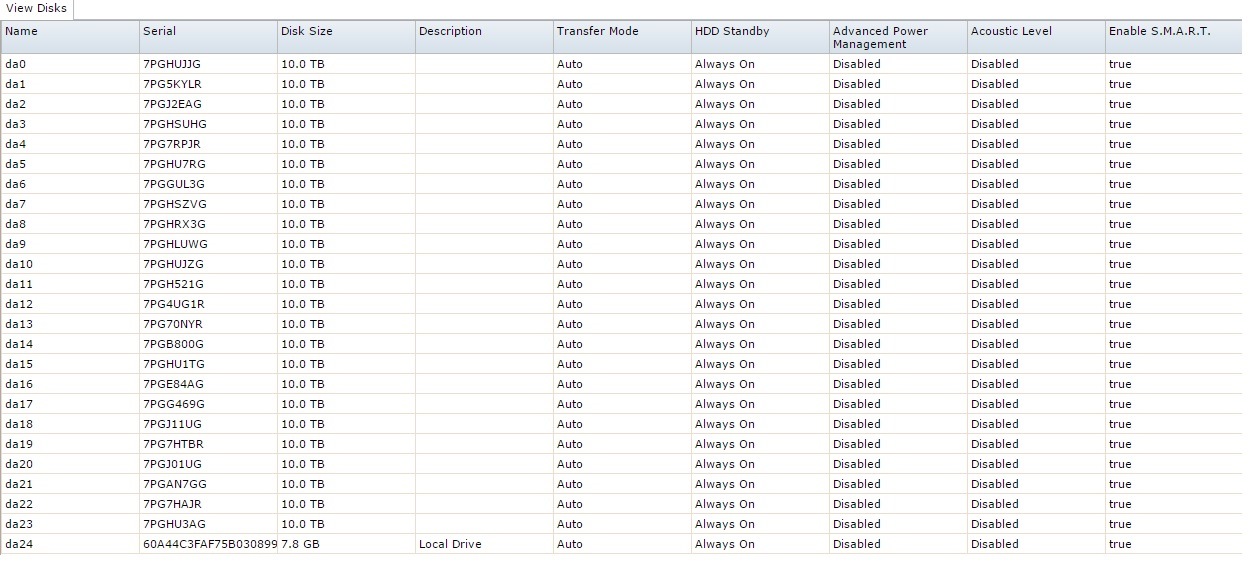The image size is (1256, 565).
Task: Select the da4 disk row name
Action: pyautogui.click(x=17, y=144)
